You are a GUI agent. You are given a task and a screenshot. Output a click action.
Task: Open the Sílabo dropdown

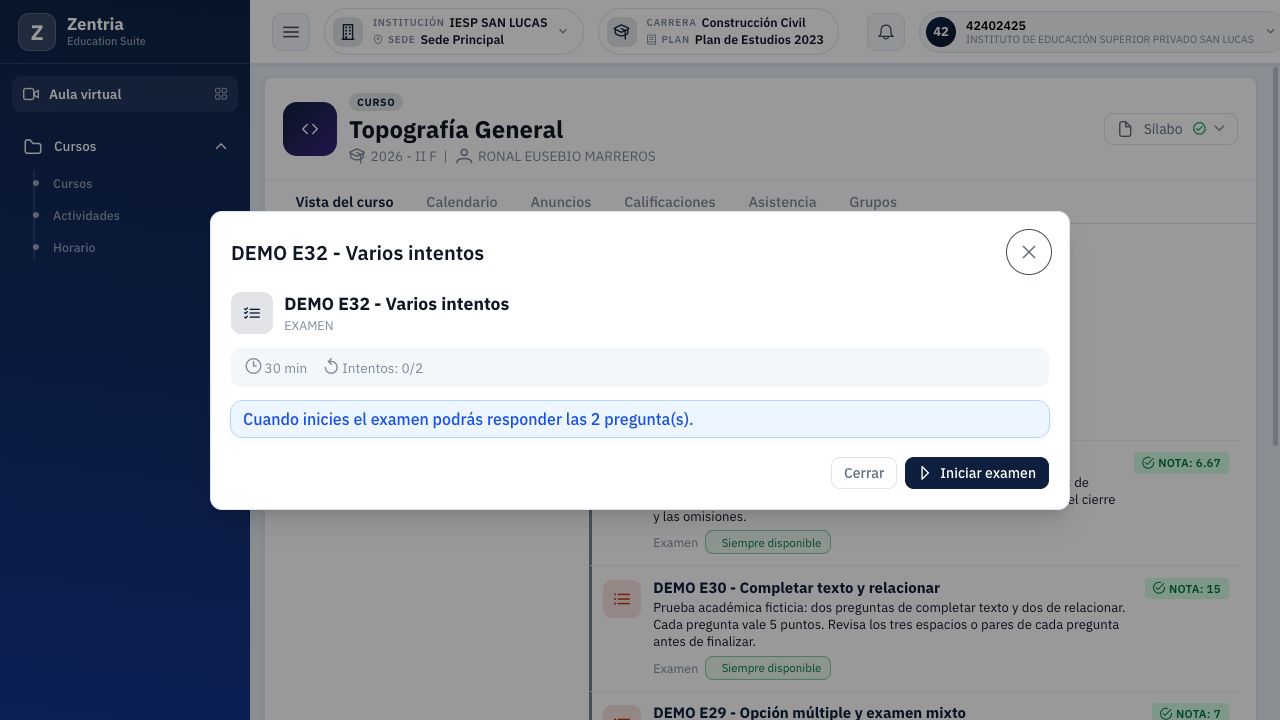tap(1171, 129)
